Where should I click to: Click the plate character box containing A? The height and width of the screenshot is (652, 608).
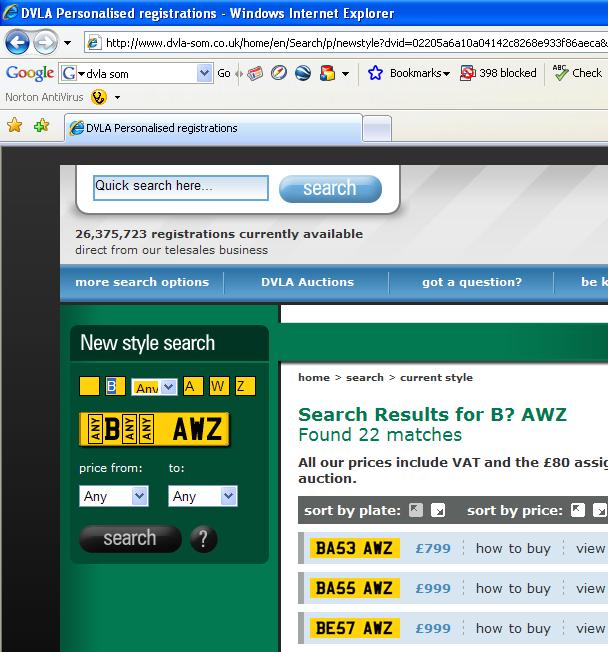[193, 386]
